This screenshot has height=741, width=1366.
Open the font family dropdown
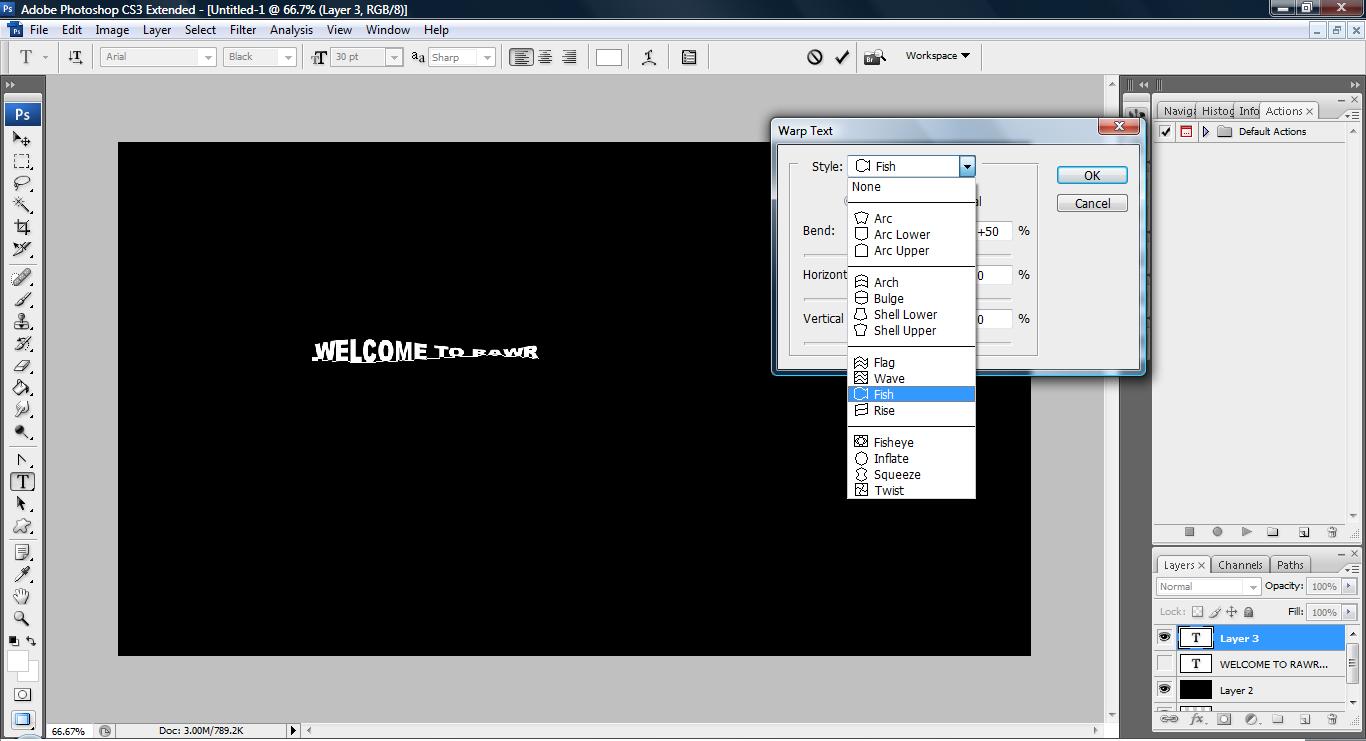(208, 57)
